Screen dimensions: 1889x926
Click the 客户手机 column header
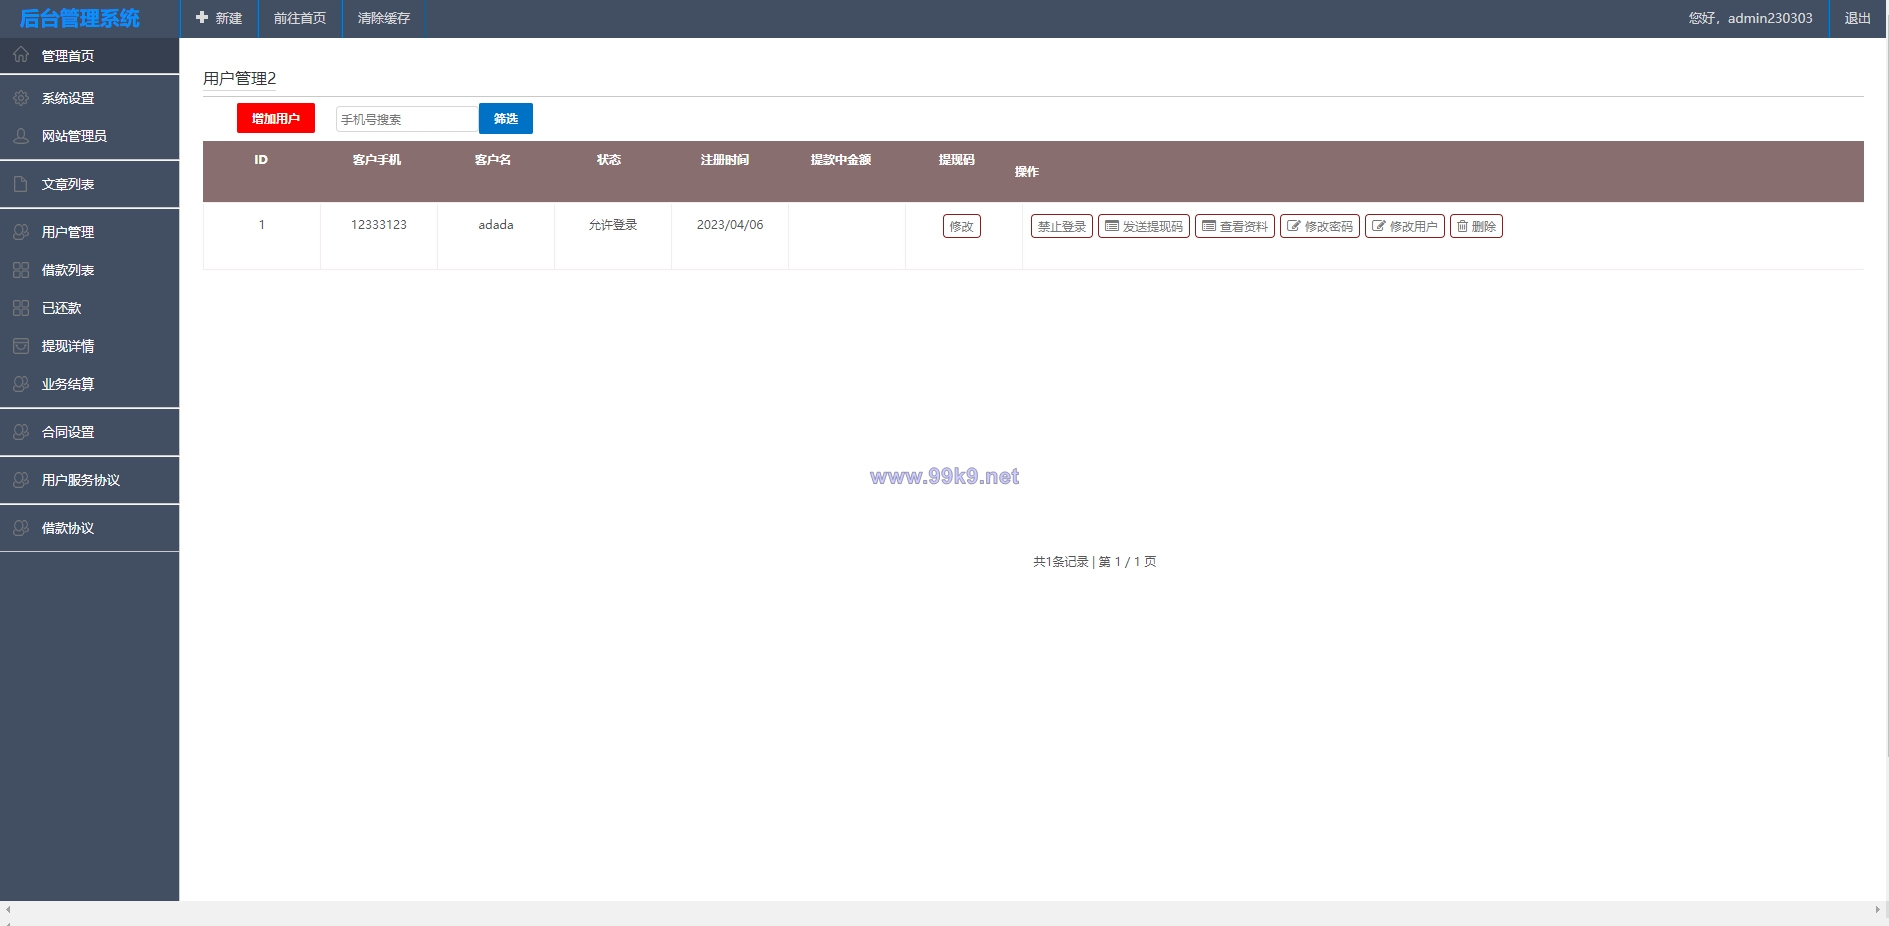pyautogui.click(x=377, y=160)
